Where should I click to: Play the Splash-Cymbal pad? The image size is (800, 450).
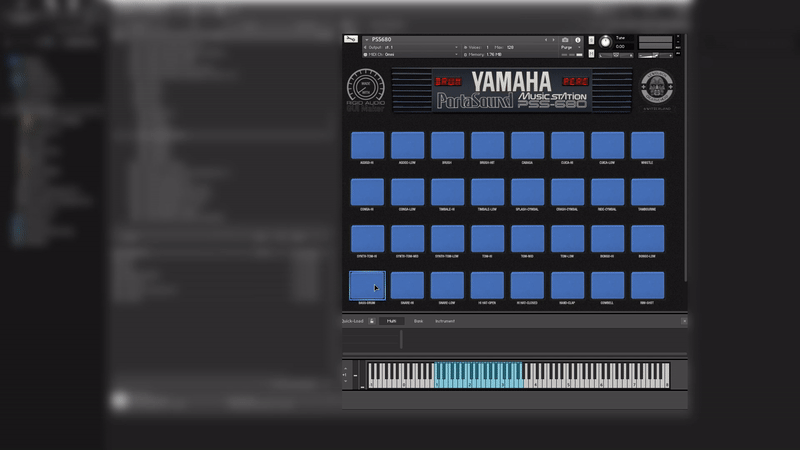click(x=528, y=192)
